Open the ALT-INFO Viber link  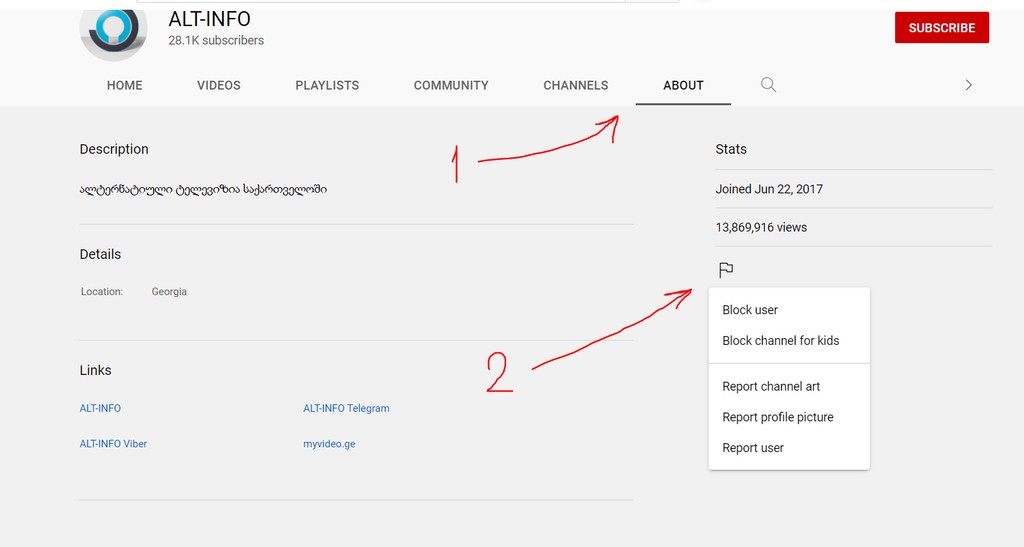coord(113,444)
